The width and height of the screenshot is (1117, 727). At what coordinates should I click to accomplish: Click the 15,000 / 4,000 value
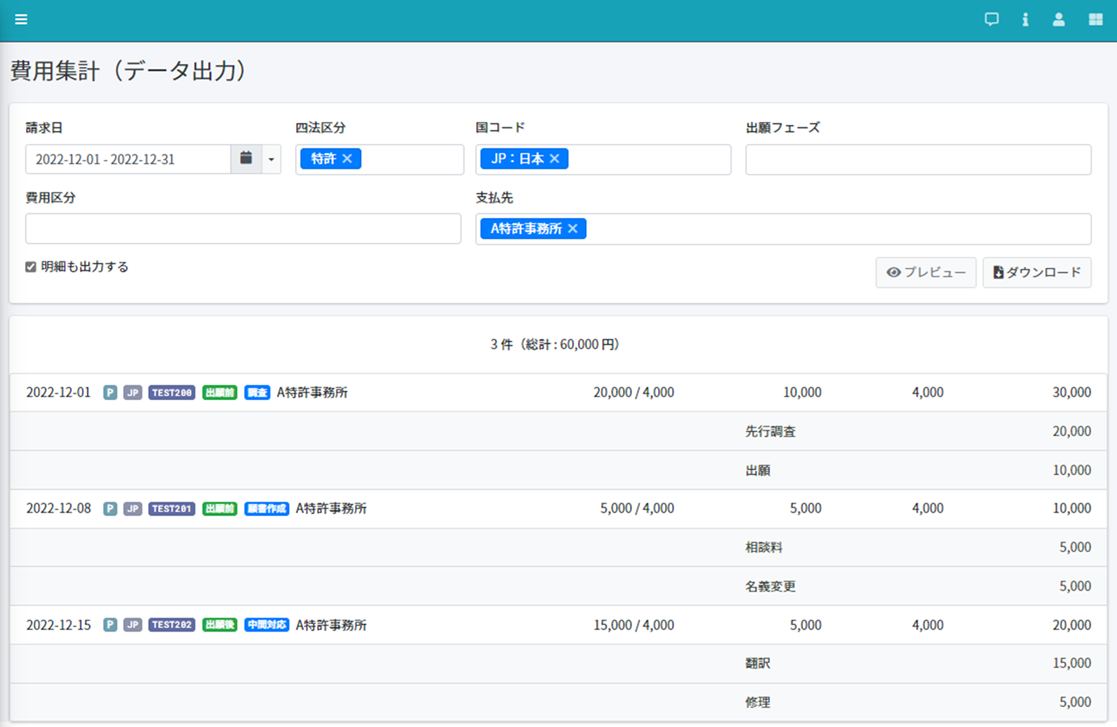[633, 625]
